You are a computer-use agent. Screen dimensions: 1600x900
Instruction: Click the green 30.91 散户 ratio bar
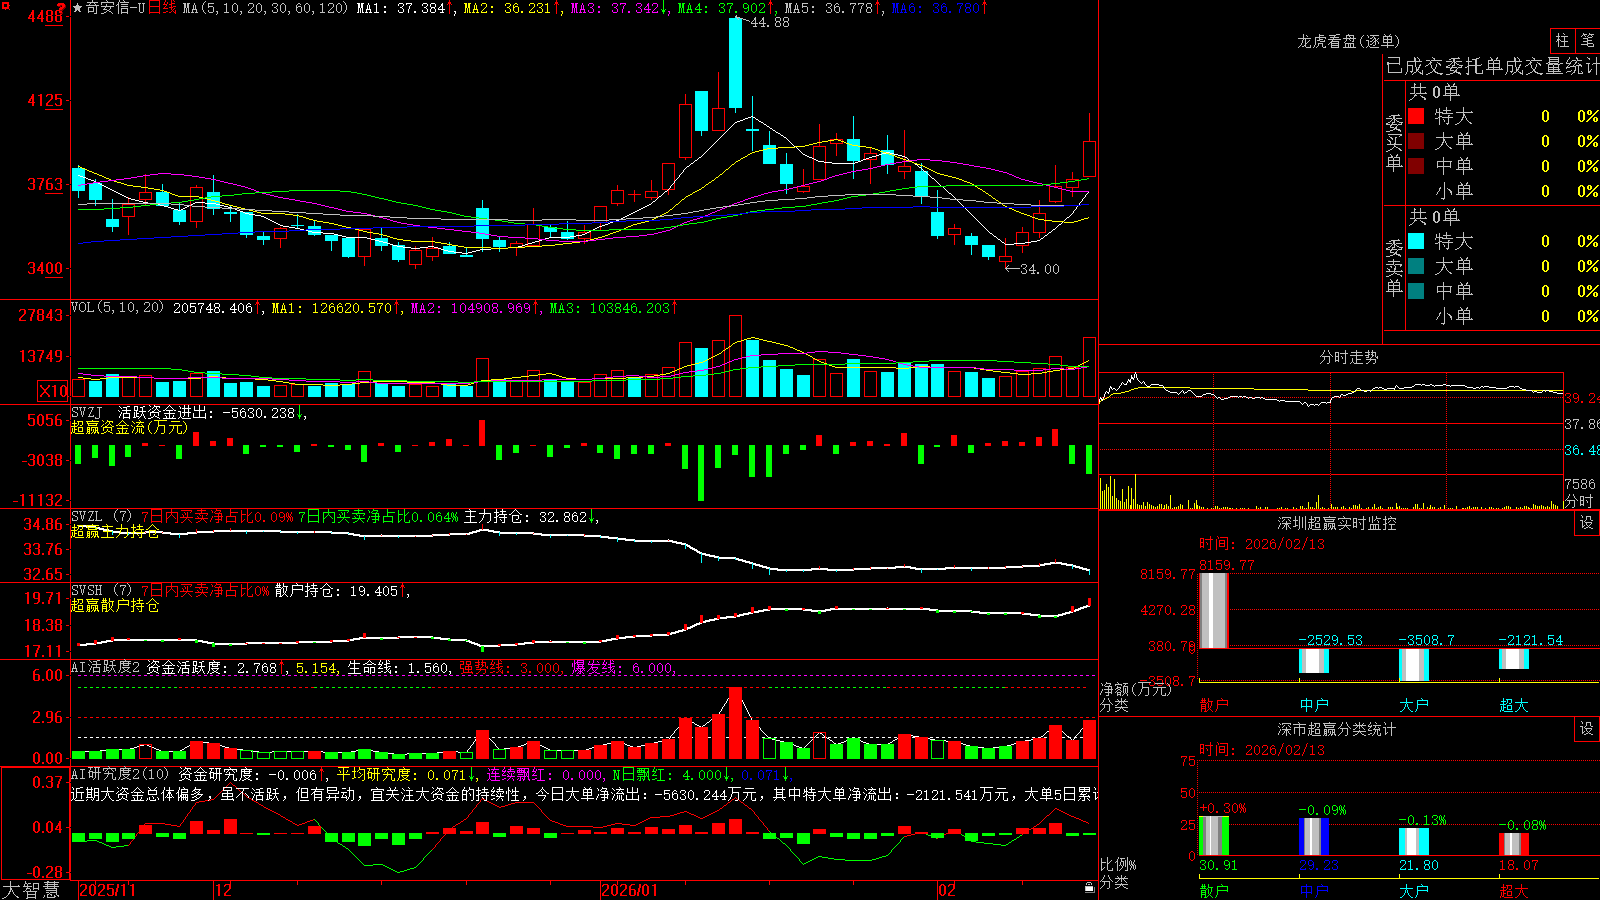pyautogui.click(x=1214, y=836)
